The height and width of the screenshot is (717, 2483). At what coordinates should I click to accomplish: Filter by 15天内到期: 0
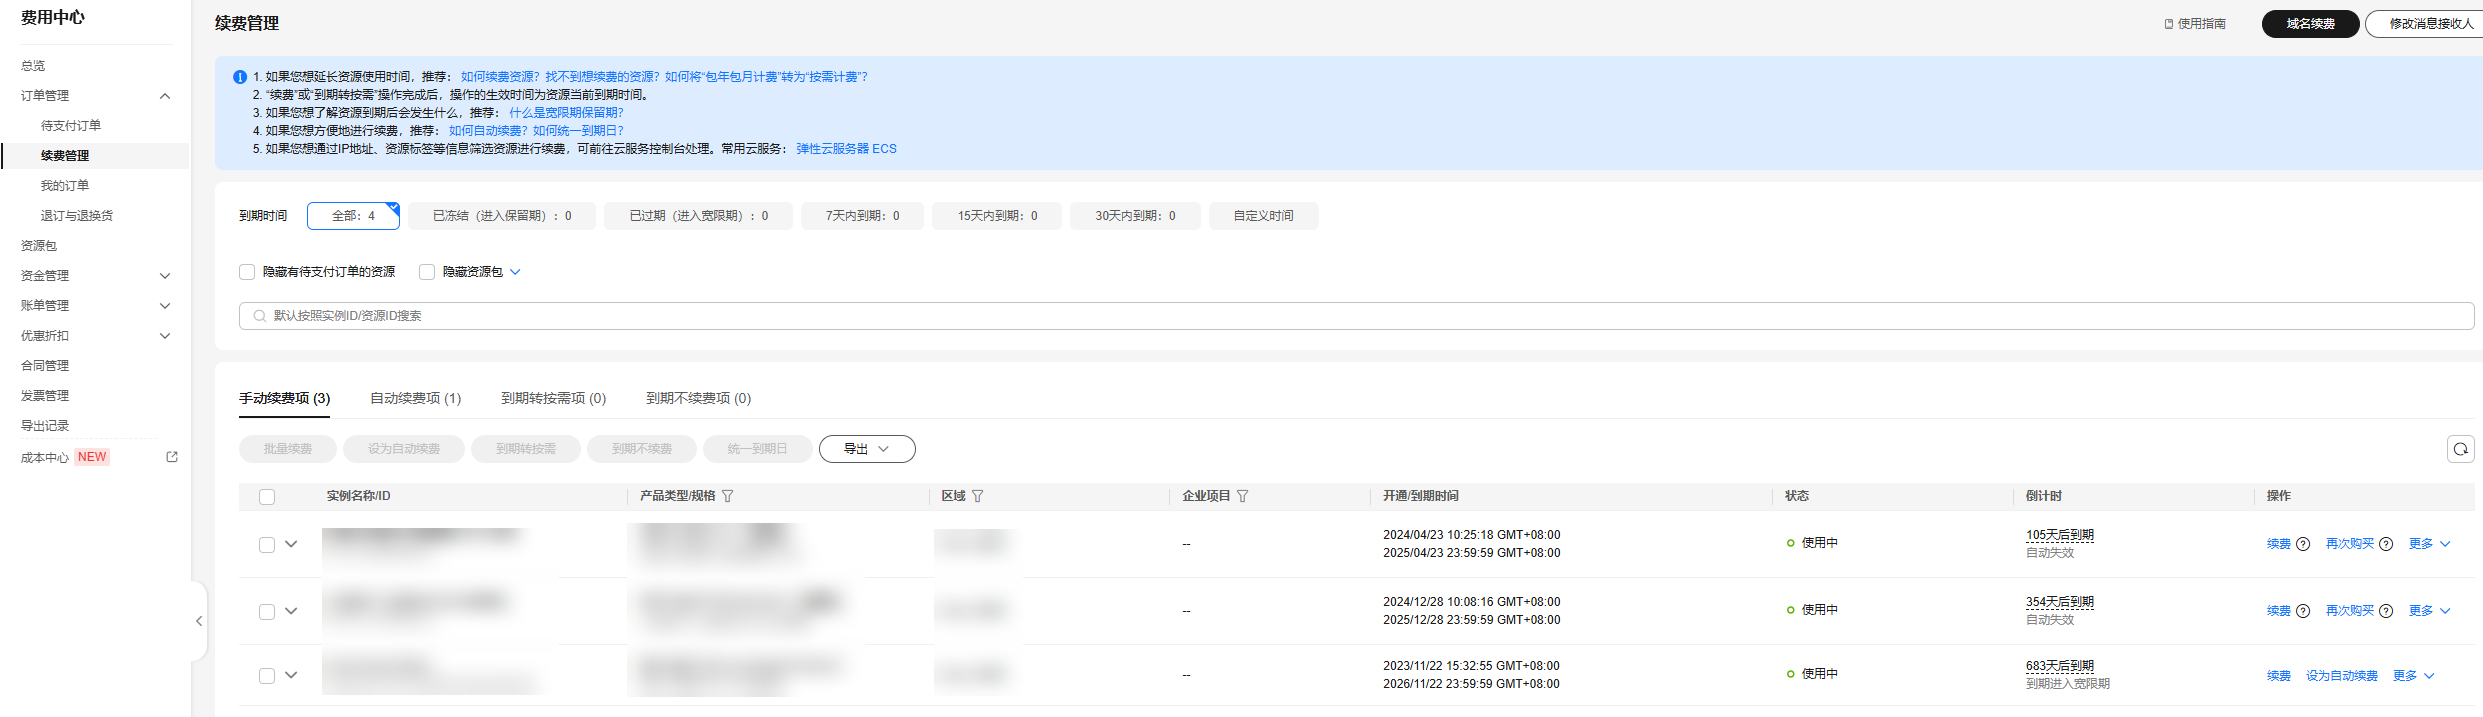[x=997, y=216]
